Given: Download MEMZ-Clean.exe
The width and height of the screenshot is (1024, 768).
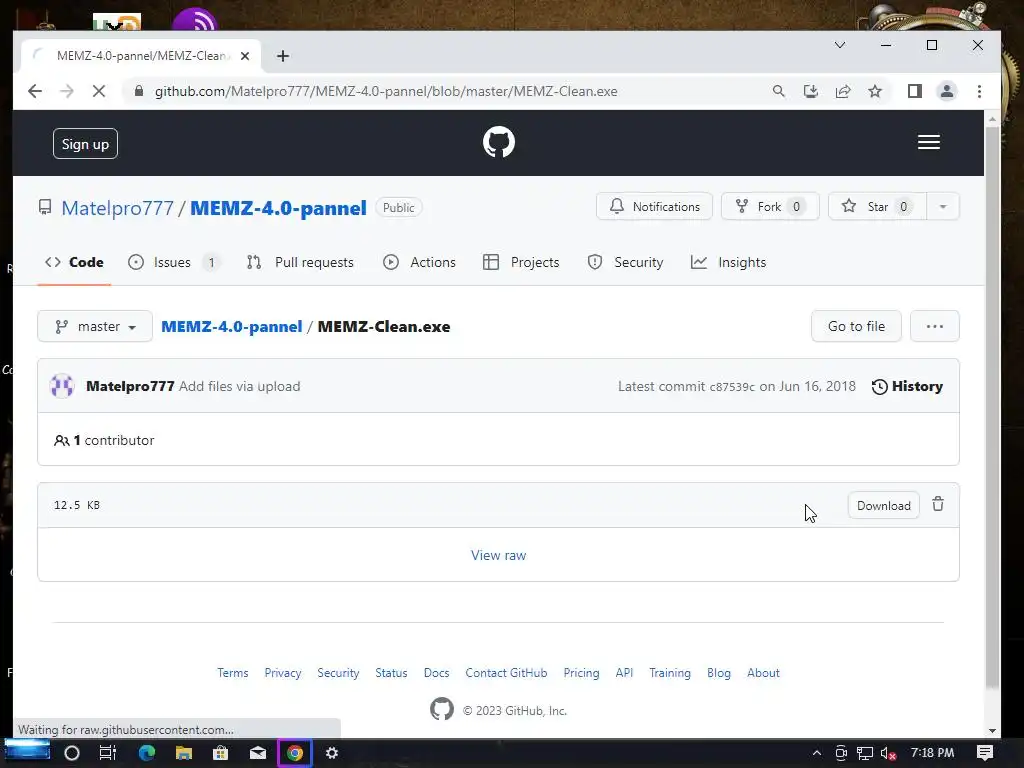Looking at the screenshot, I should 884,505.
